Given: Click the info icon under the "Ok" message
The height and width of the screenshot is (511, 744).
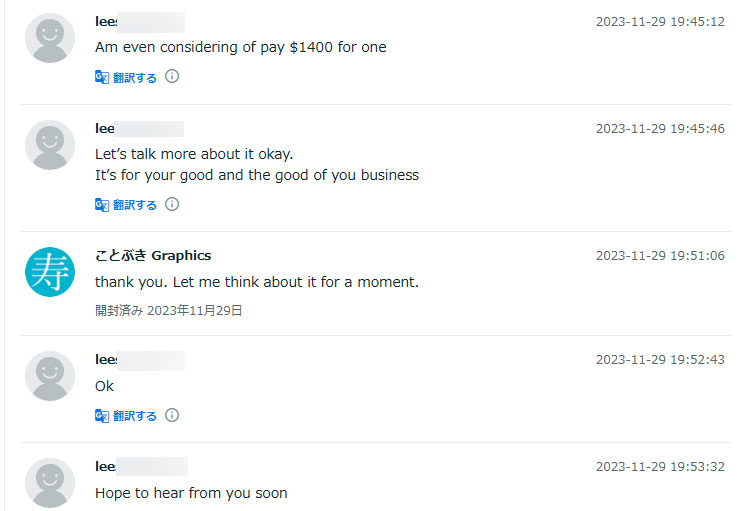Looking at the screenshot, I should pos(172,415).
